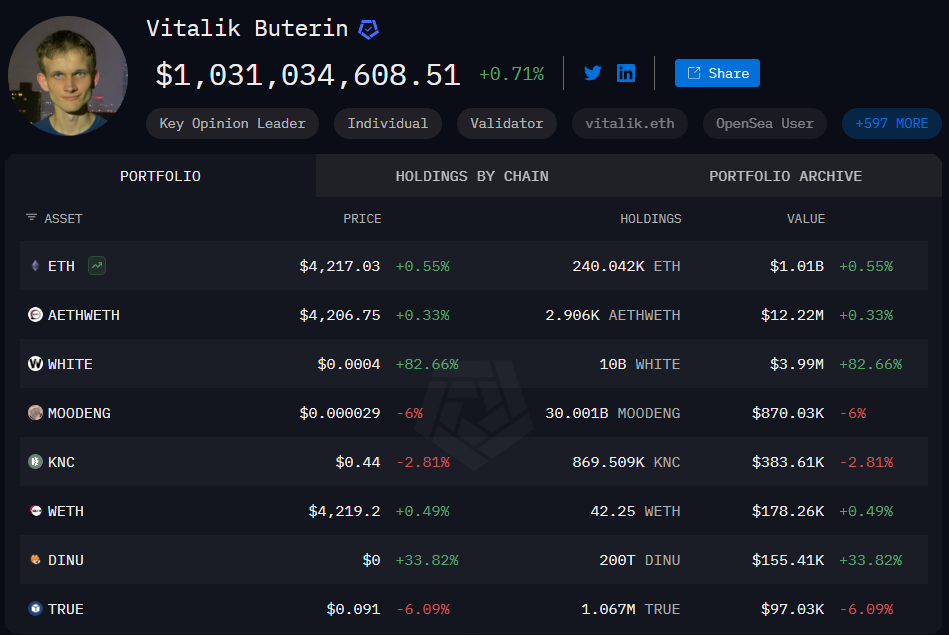The image size is (949, 635).
Task: Expand the +597 MORE tags
Action: click(891, 124)
